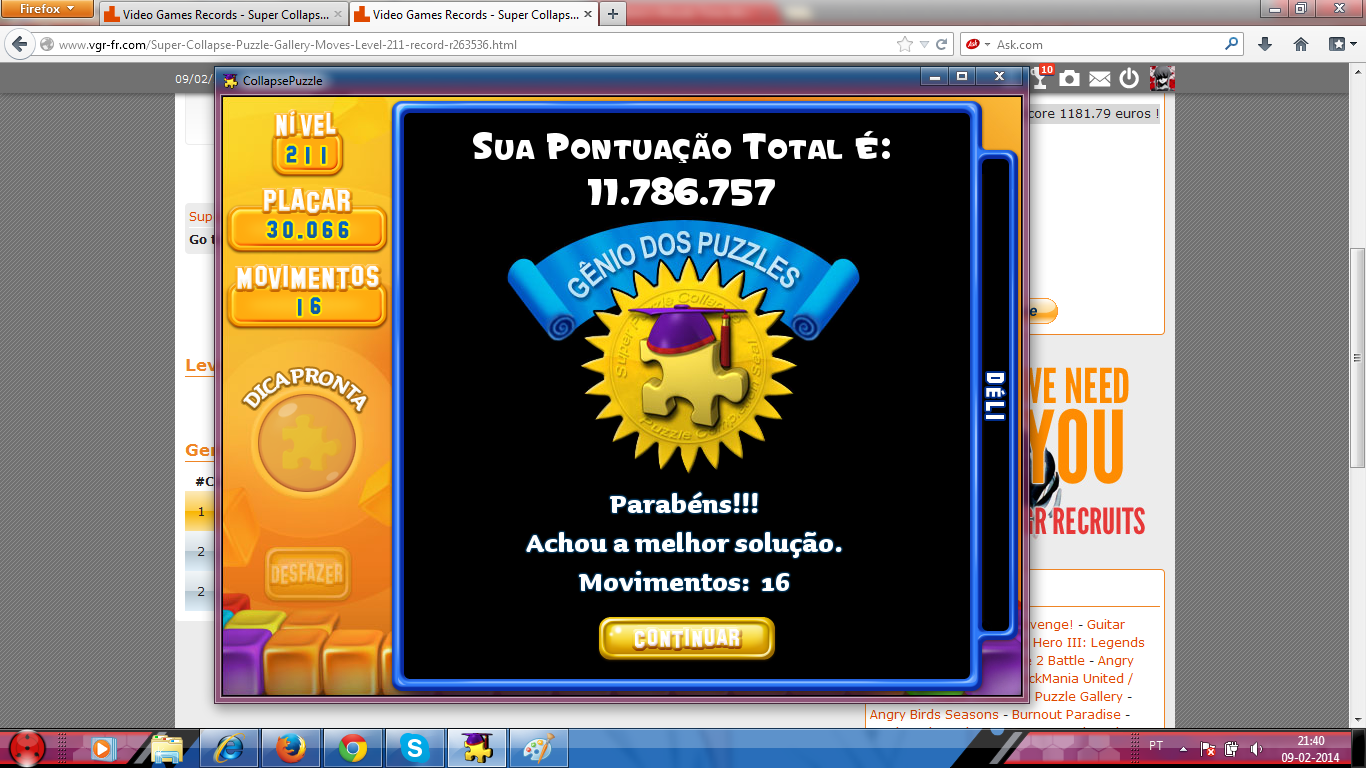Image resolution: width=1366 pixels, height=768 pixels.
Task: Click the Desfazer undo button
Action: pyautogui.click(x=307, y=574)
